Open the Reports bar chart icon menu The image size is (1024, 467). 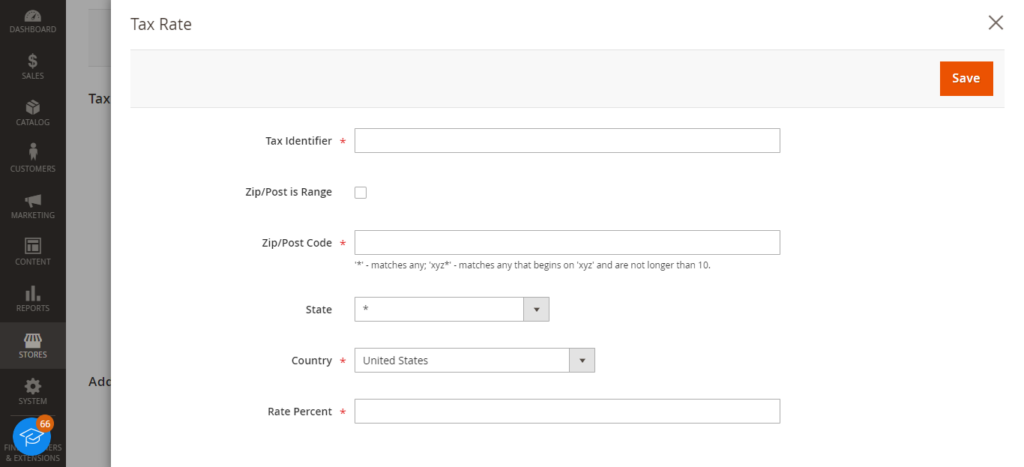(x=33, y=298)
